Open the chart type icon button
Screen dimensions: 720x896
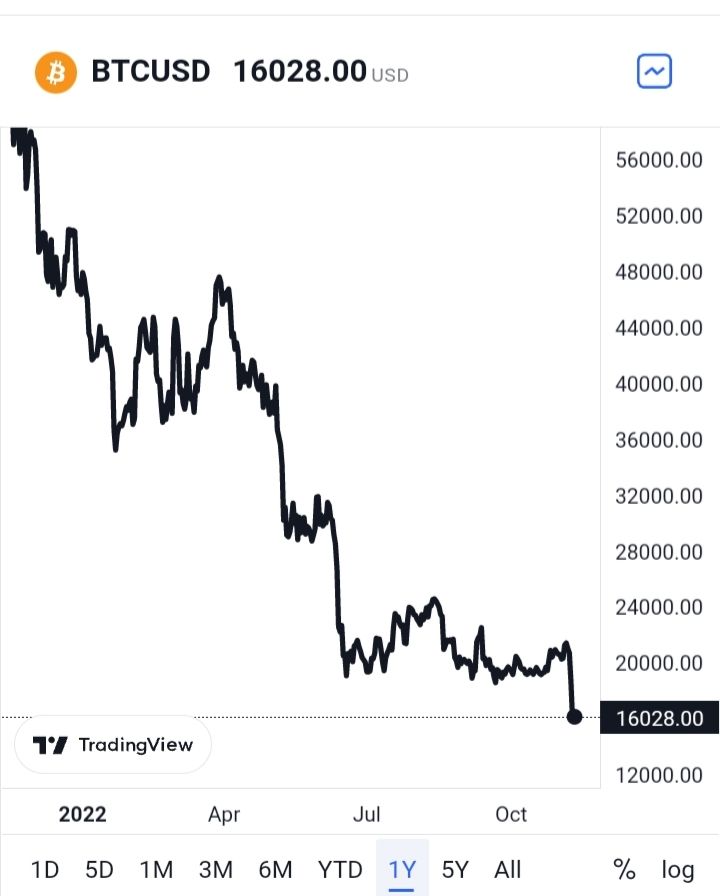(x=655, y=72)
